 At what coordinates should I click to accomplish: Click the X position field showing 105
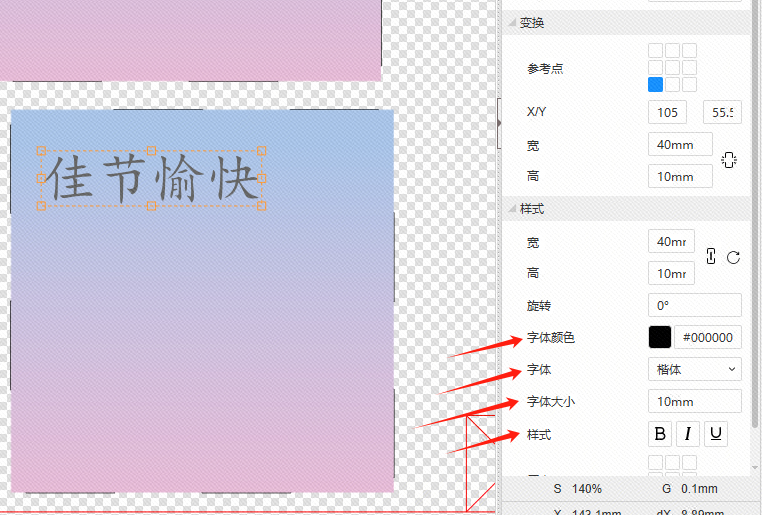(x=667, y=113)
